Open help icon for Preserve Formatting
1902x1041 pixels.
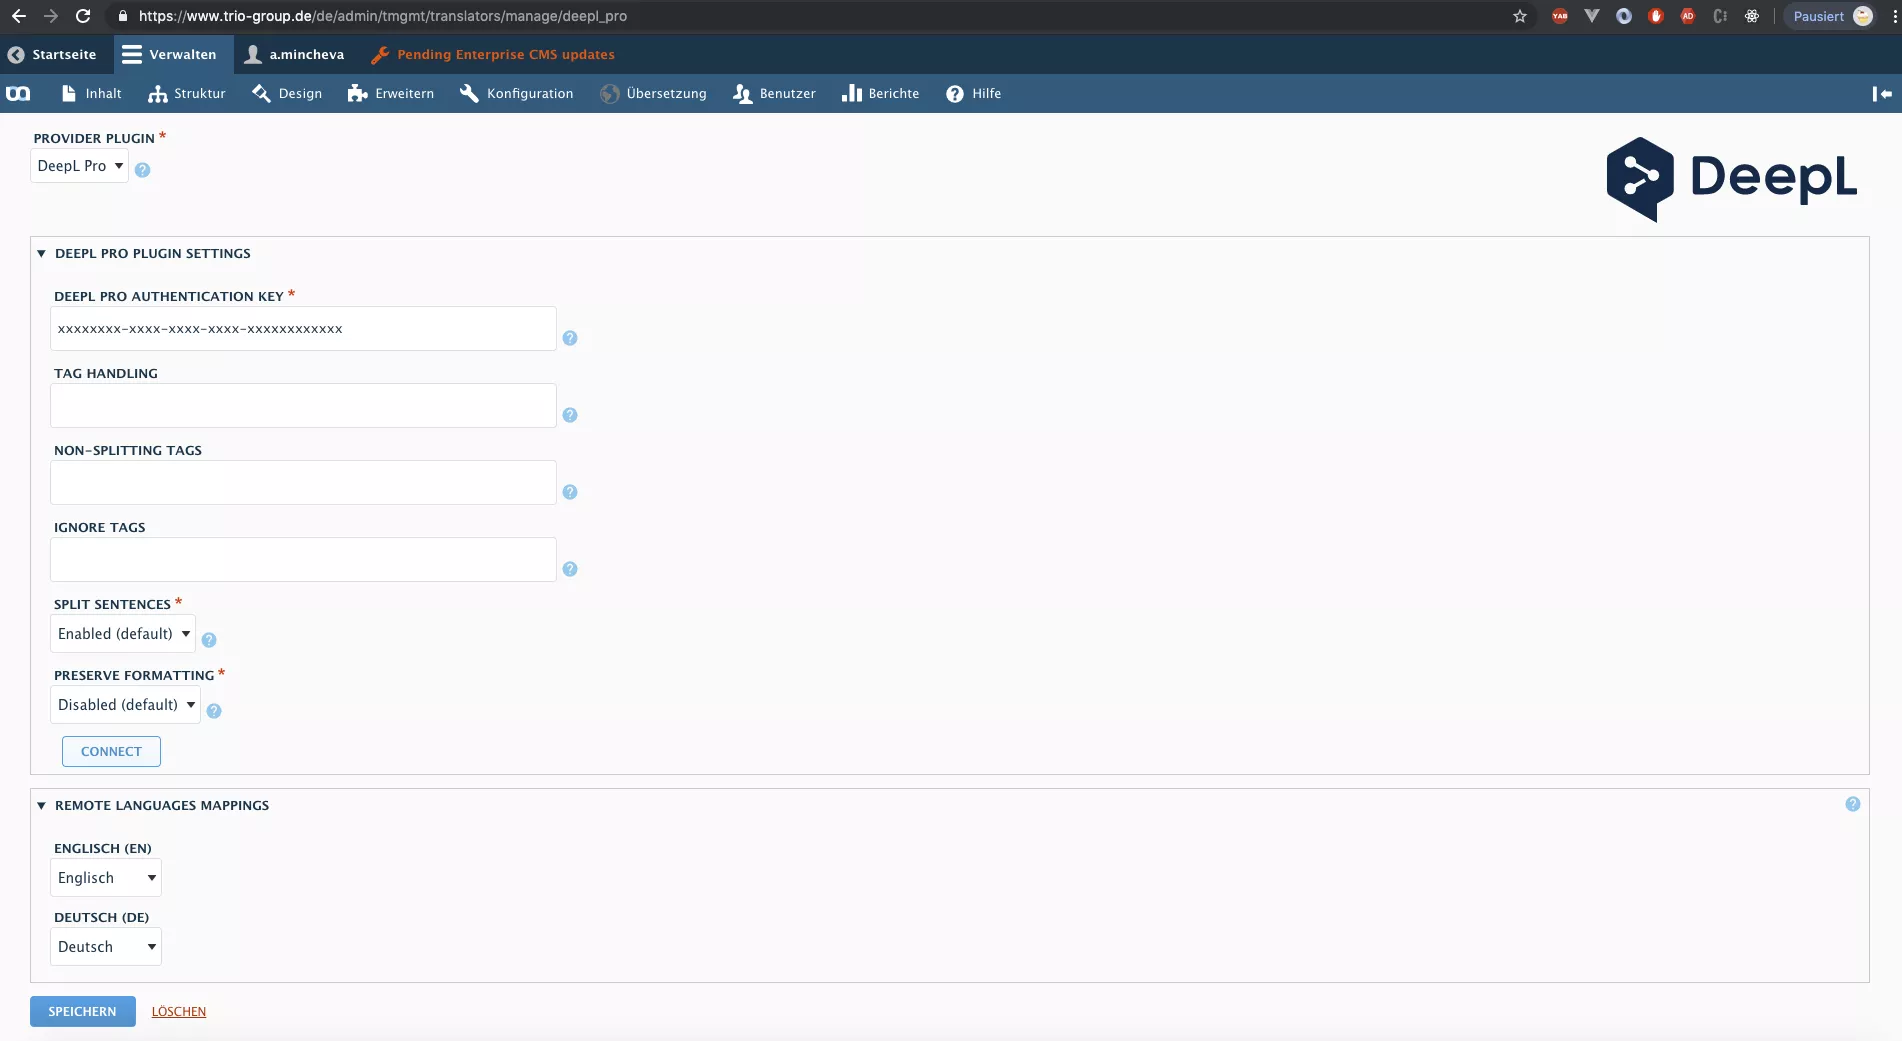point(214,711)
